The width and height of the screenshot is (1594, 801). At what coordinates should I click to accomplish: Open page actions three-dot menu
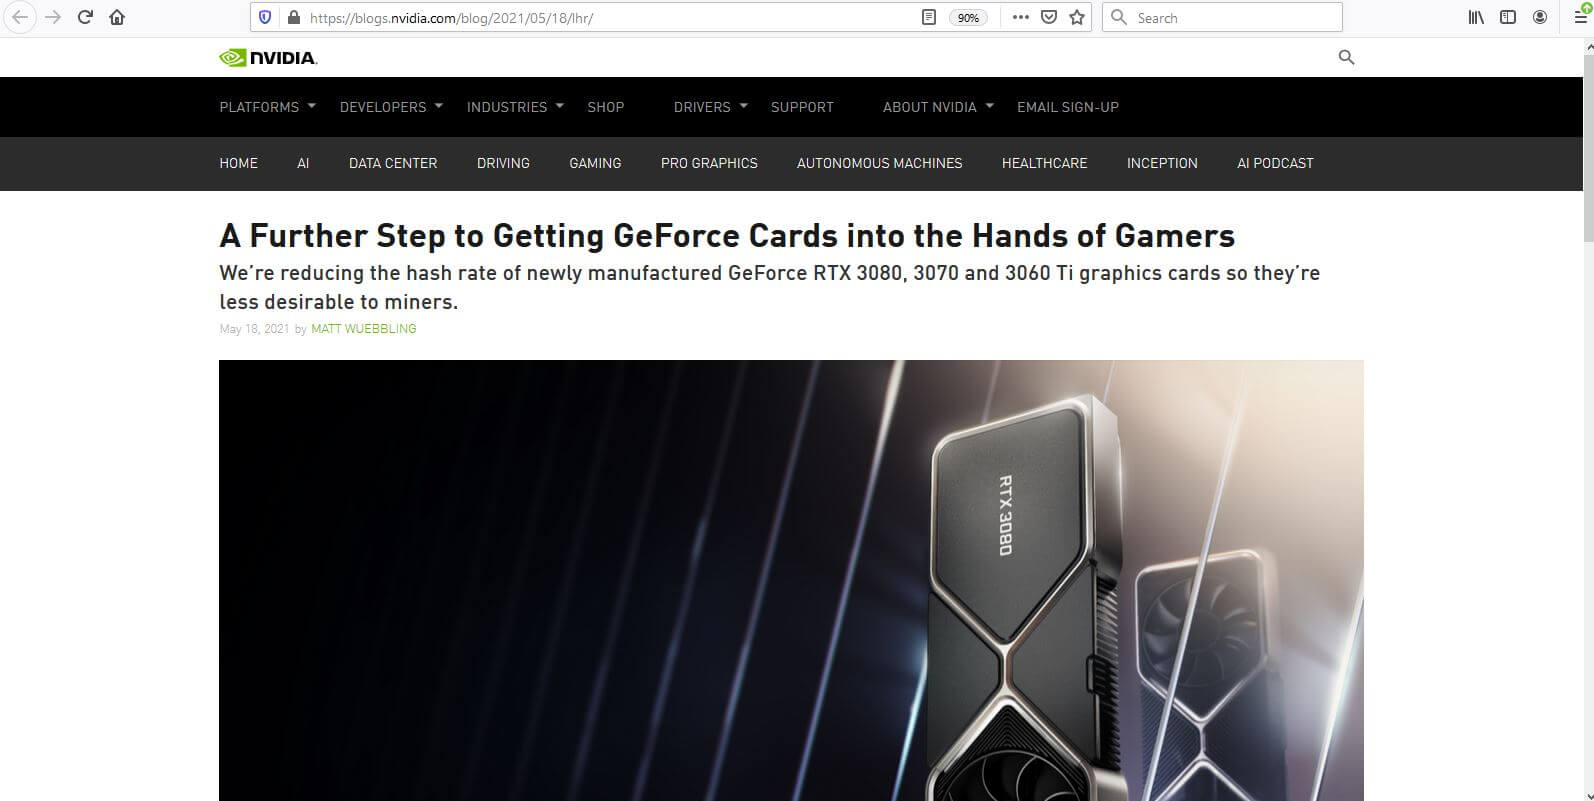coord(1020,17)
